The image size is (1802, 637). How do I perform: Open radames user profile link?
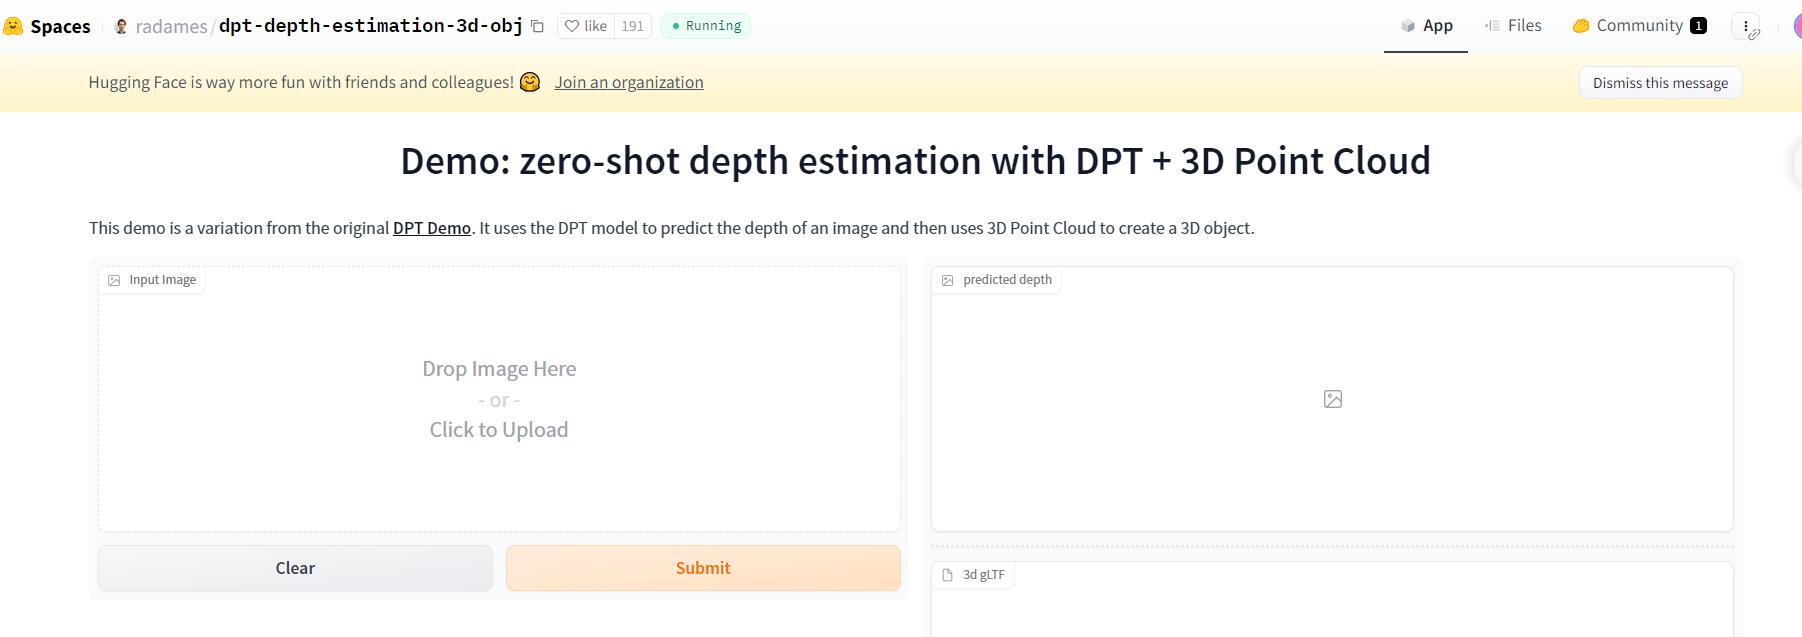pyautogui.click(x=171, y=26)
